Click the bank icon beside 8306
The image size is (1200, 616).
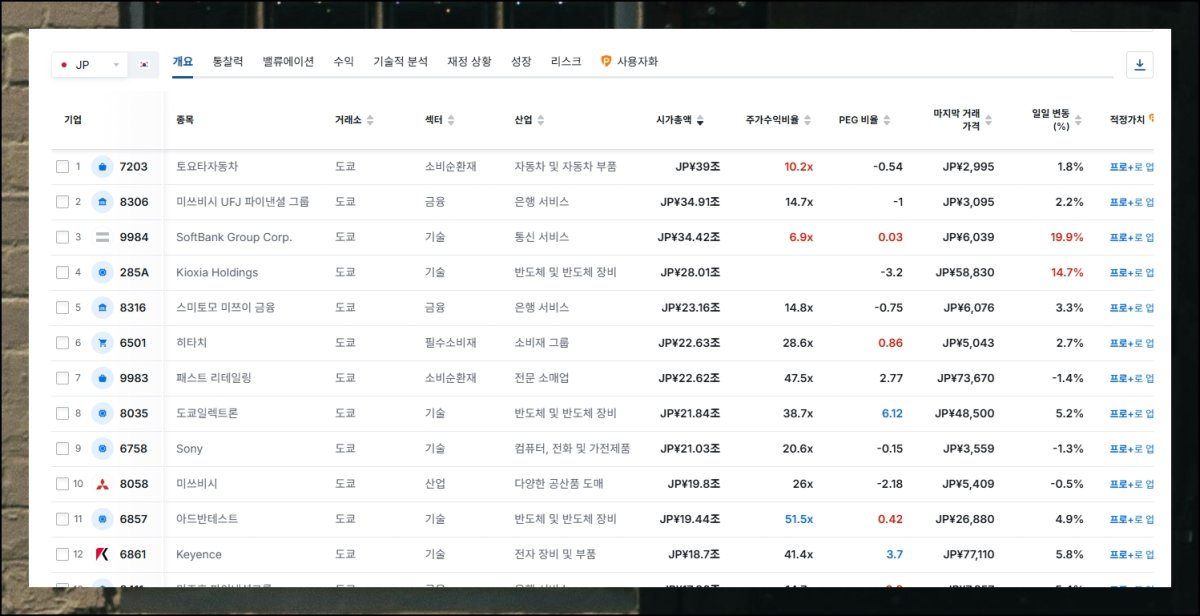(102, 202)
